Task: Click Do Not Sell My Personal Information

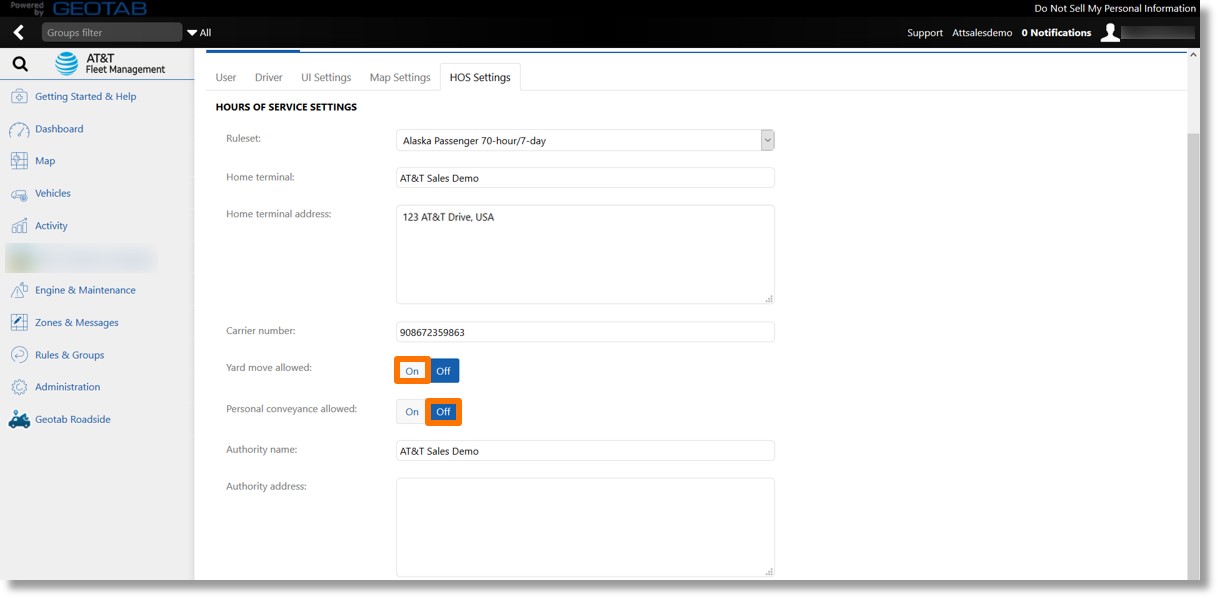Action: tap(1115, 8)
